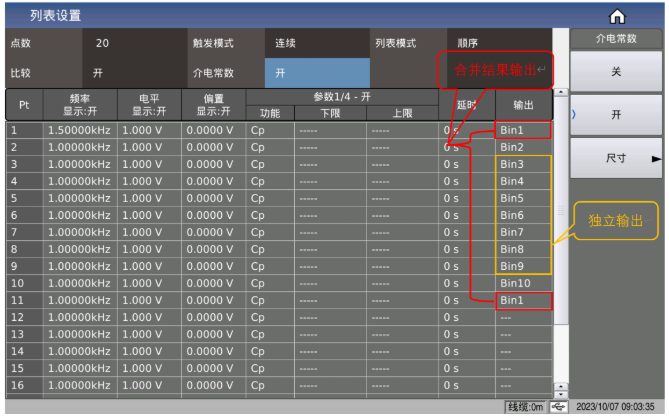The width and height of the screenshot is (669, 419).
Task: Select point number 10 row
Action: click(24, 283)
